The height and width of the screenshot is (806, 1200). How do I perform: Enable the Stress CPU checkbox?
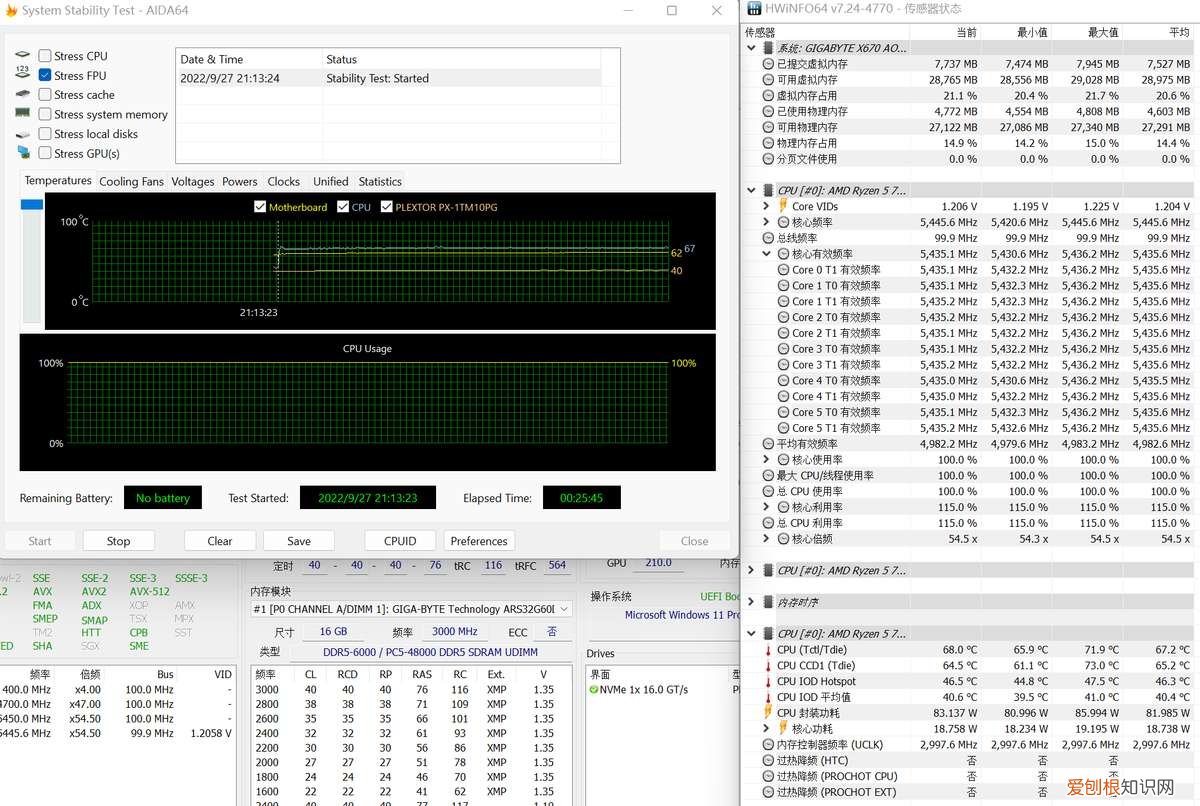click(45, 56)
